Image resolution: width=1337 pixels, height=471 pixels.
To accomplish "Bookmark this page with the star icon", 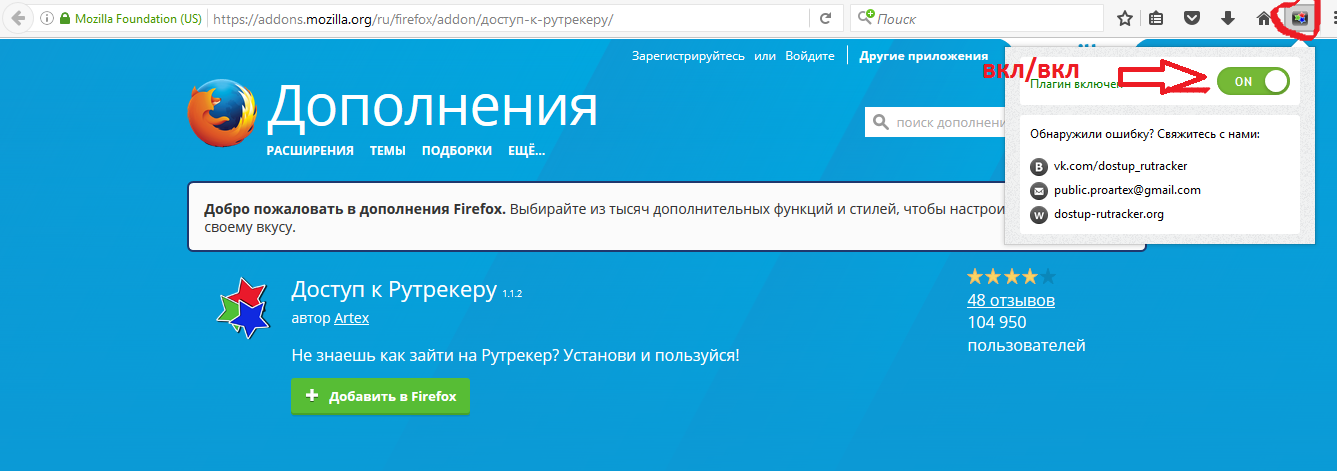I will [1124, 18].
